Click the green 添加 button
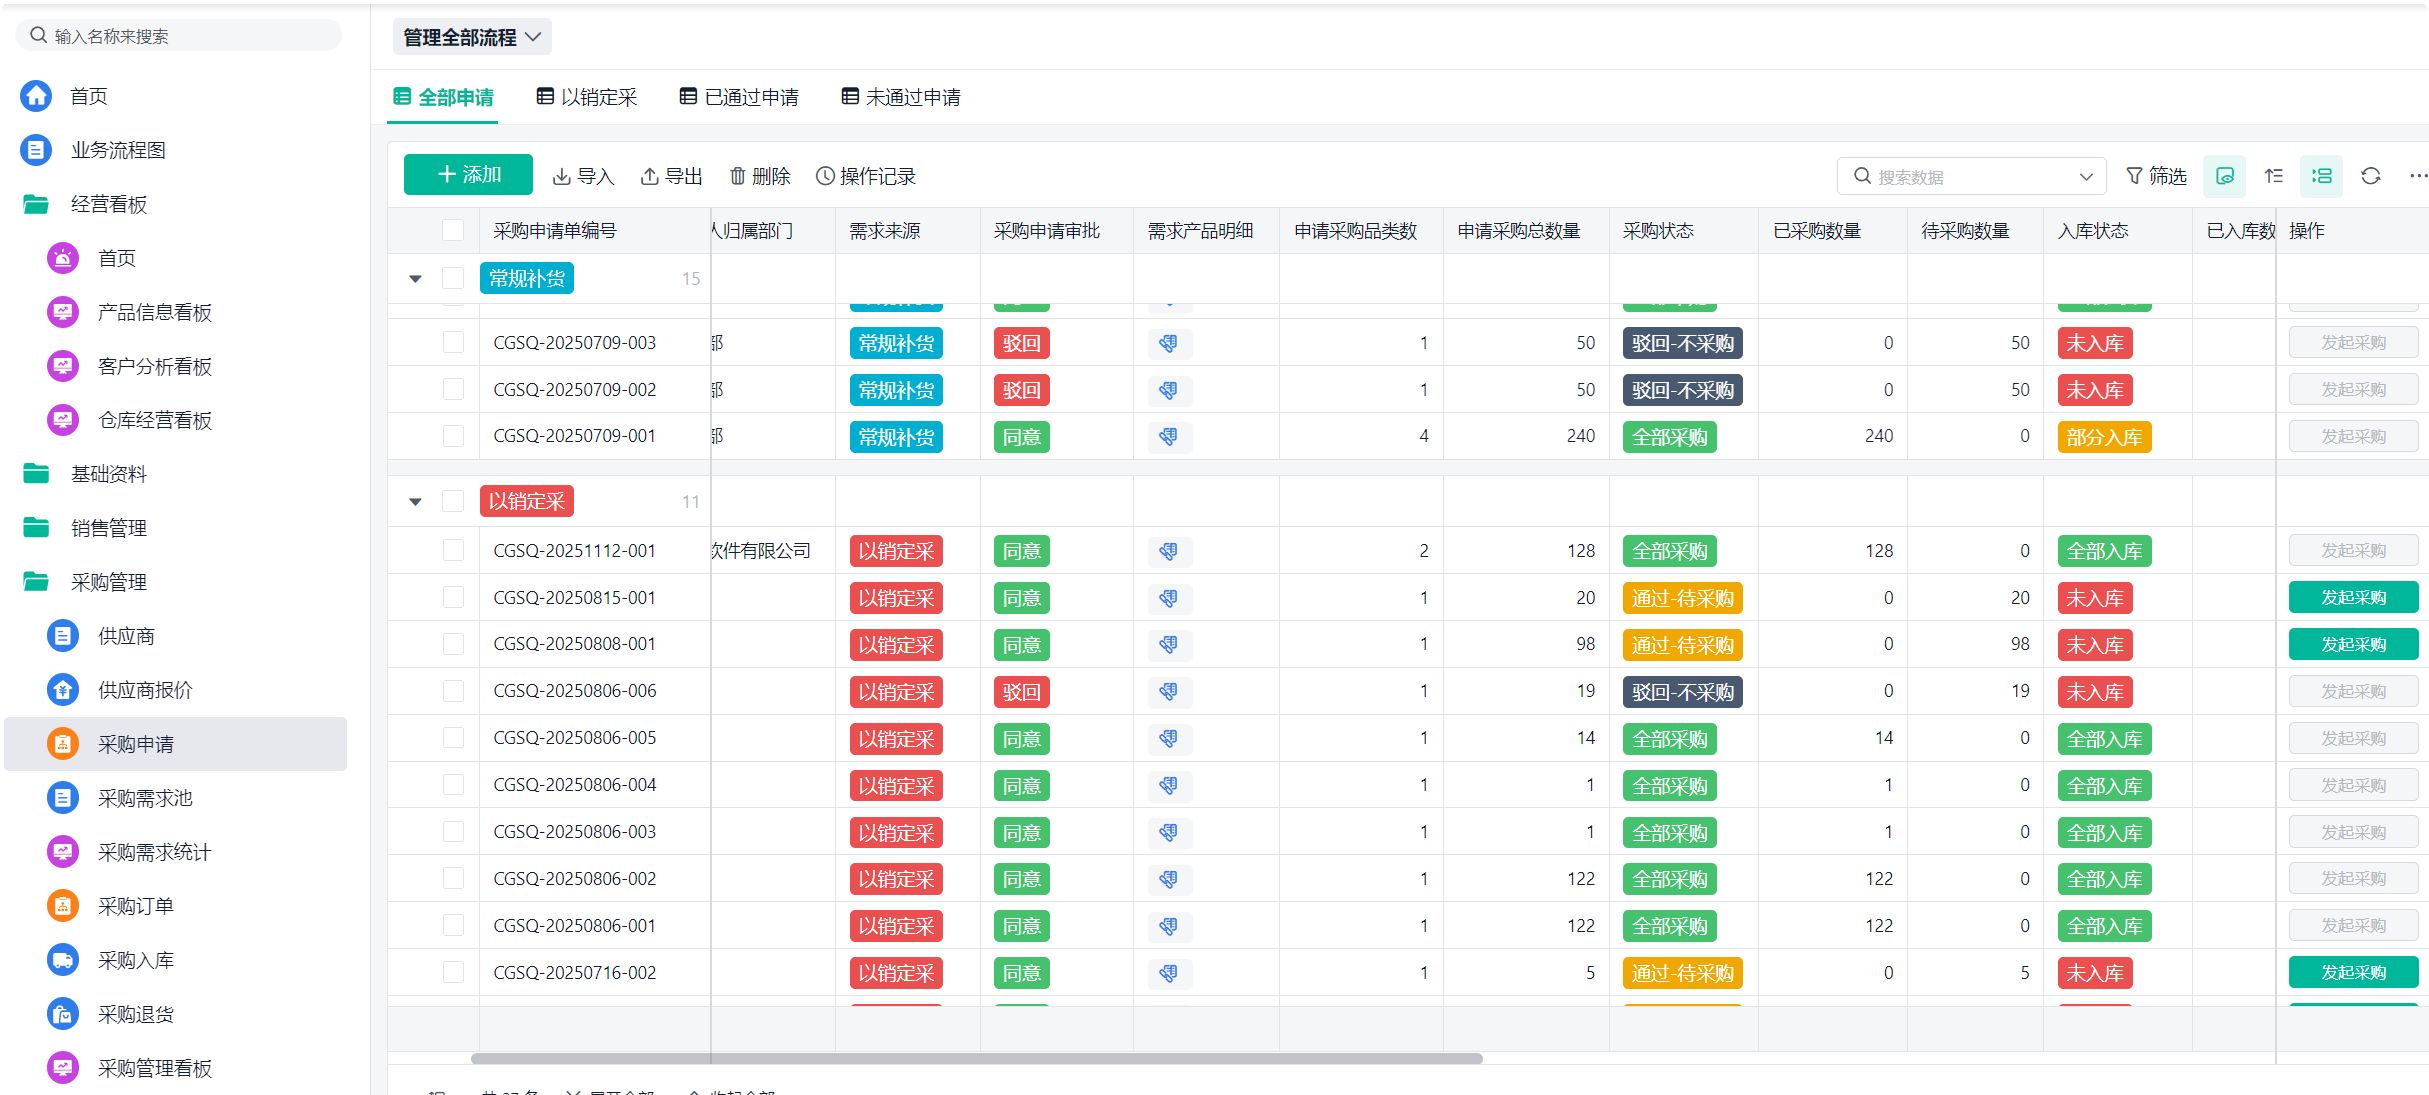This screenshot has height=1095, width=2429. click(468, 175)
